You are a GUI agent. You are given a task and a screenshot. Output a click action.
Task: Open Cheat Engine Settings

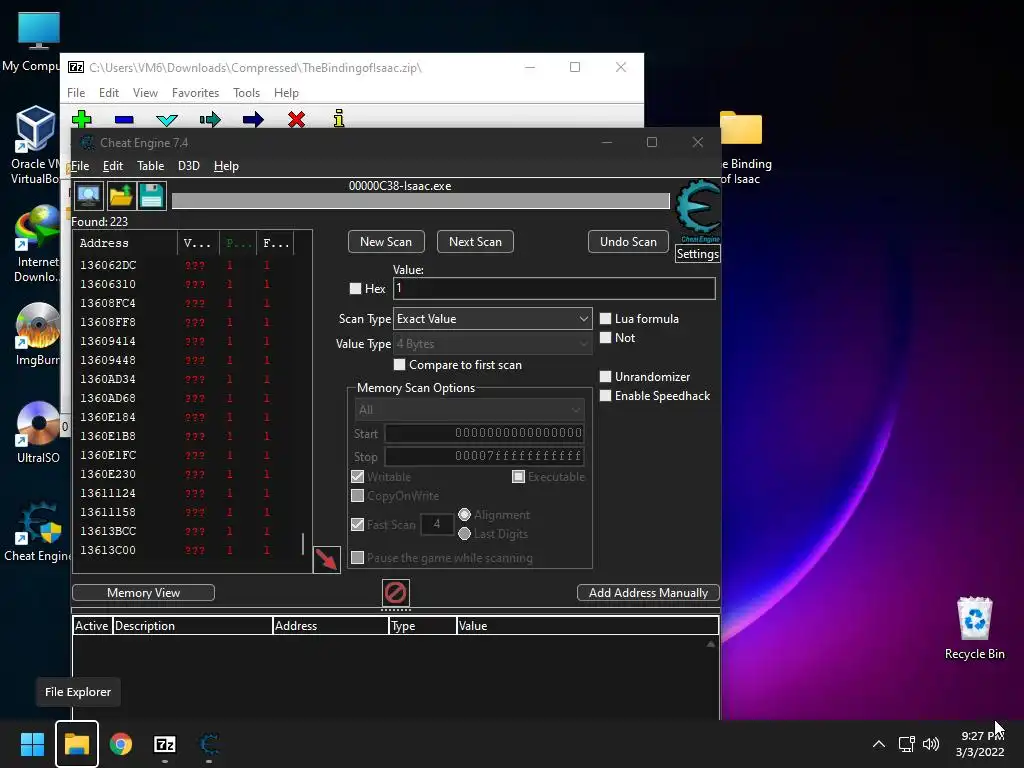pos(697,253)
